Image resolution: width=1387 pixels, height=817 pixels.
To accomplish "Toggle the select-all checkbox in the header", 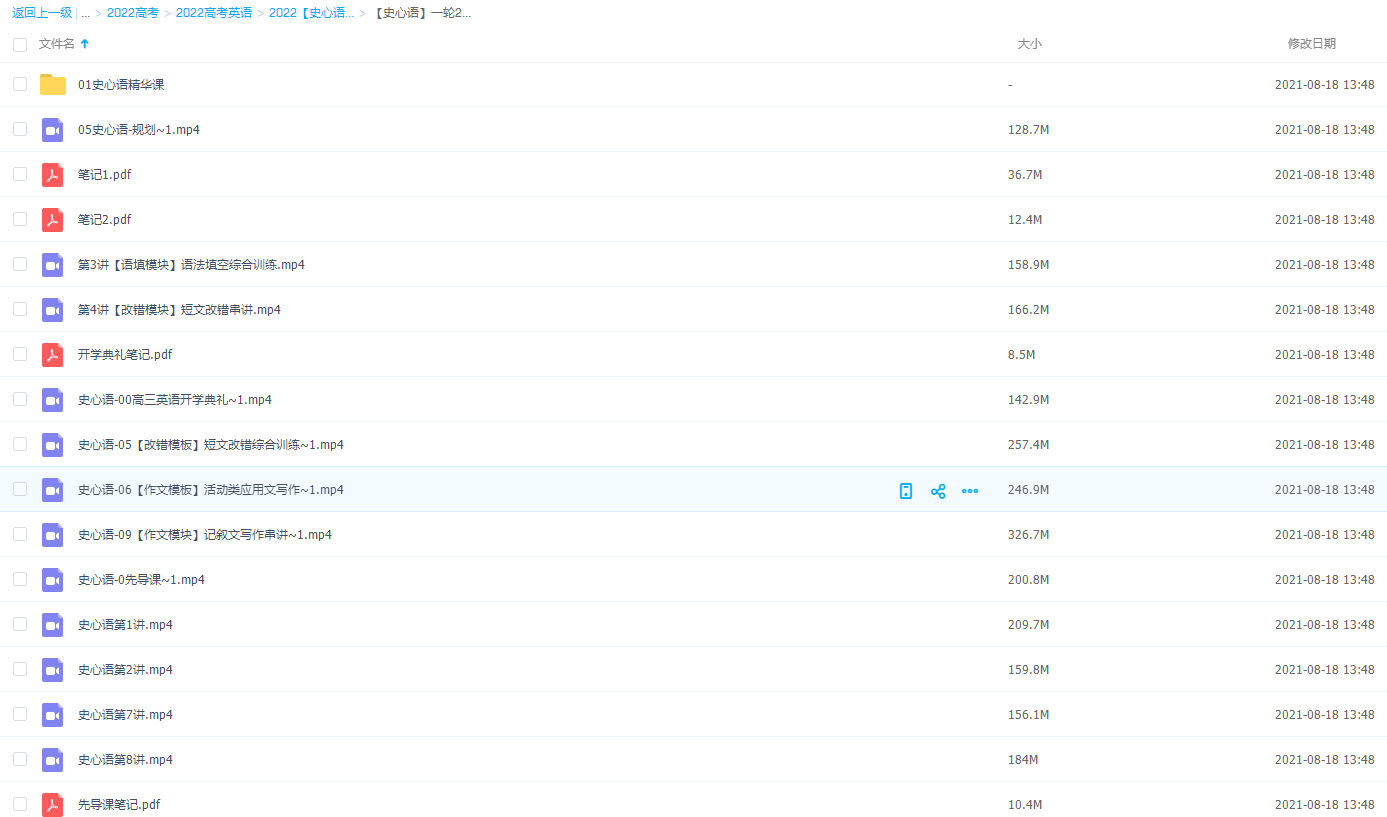I will pos(20,44).
